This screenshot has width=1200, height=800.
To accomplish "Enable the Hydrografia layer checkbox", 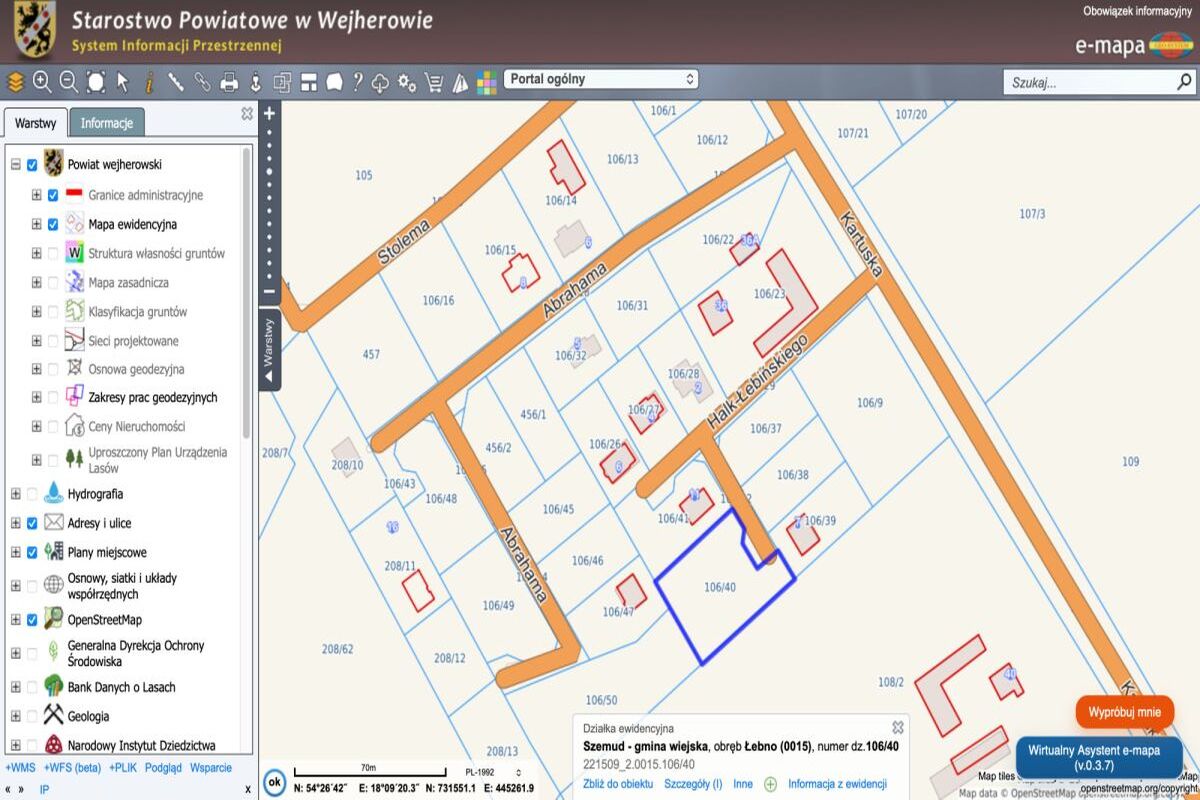I will 32,494.
